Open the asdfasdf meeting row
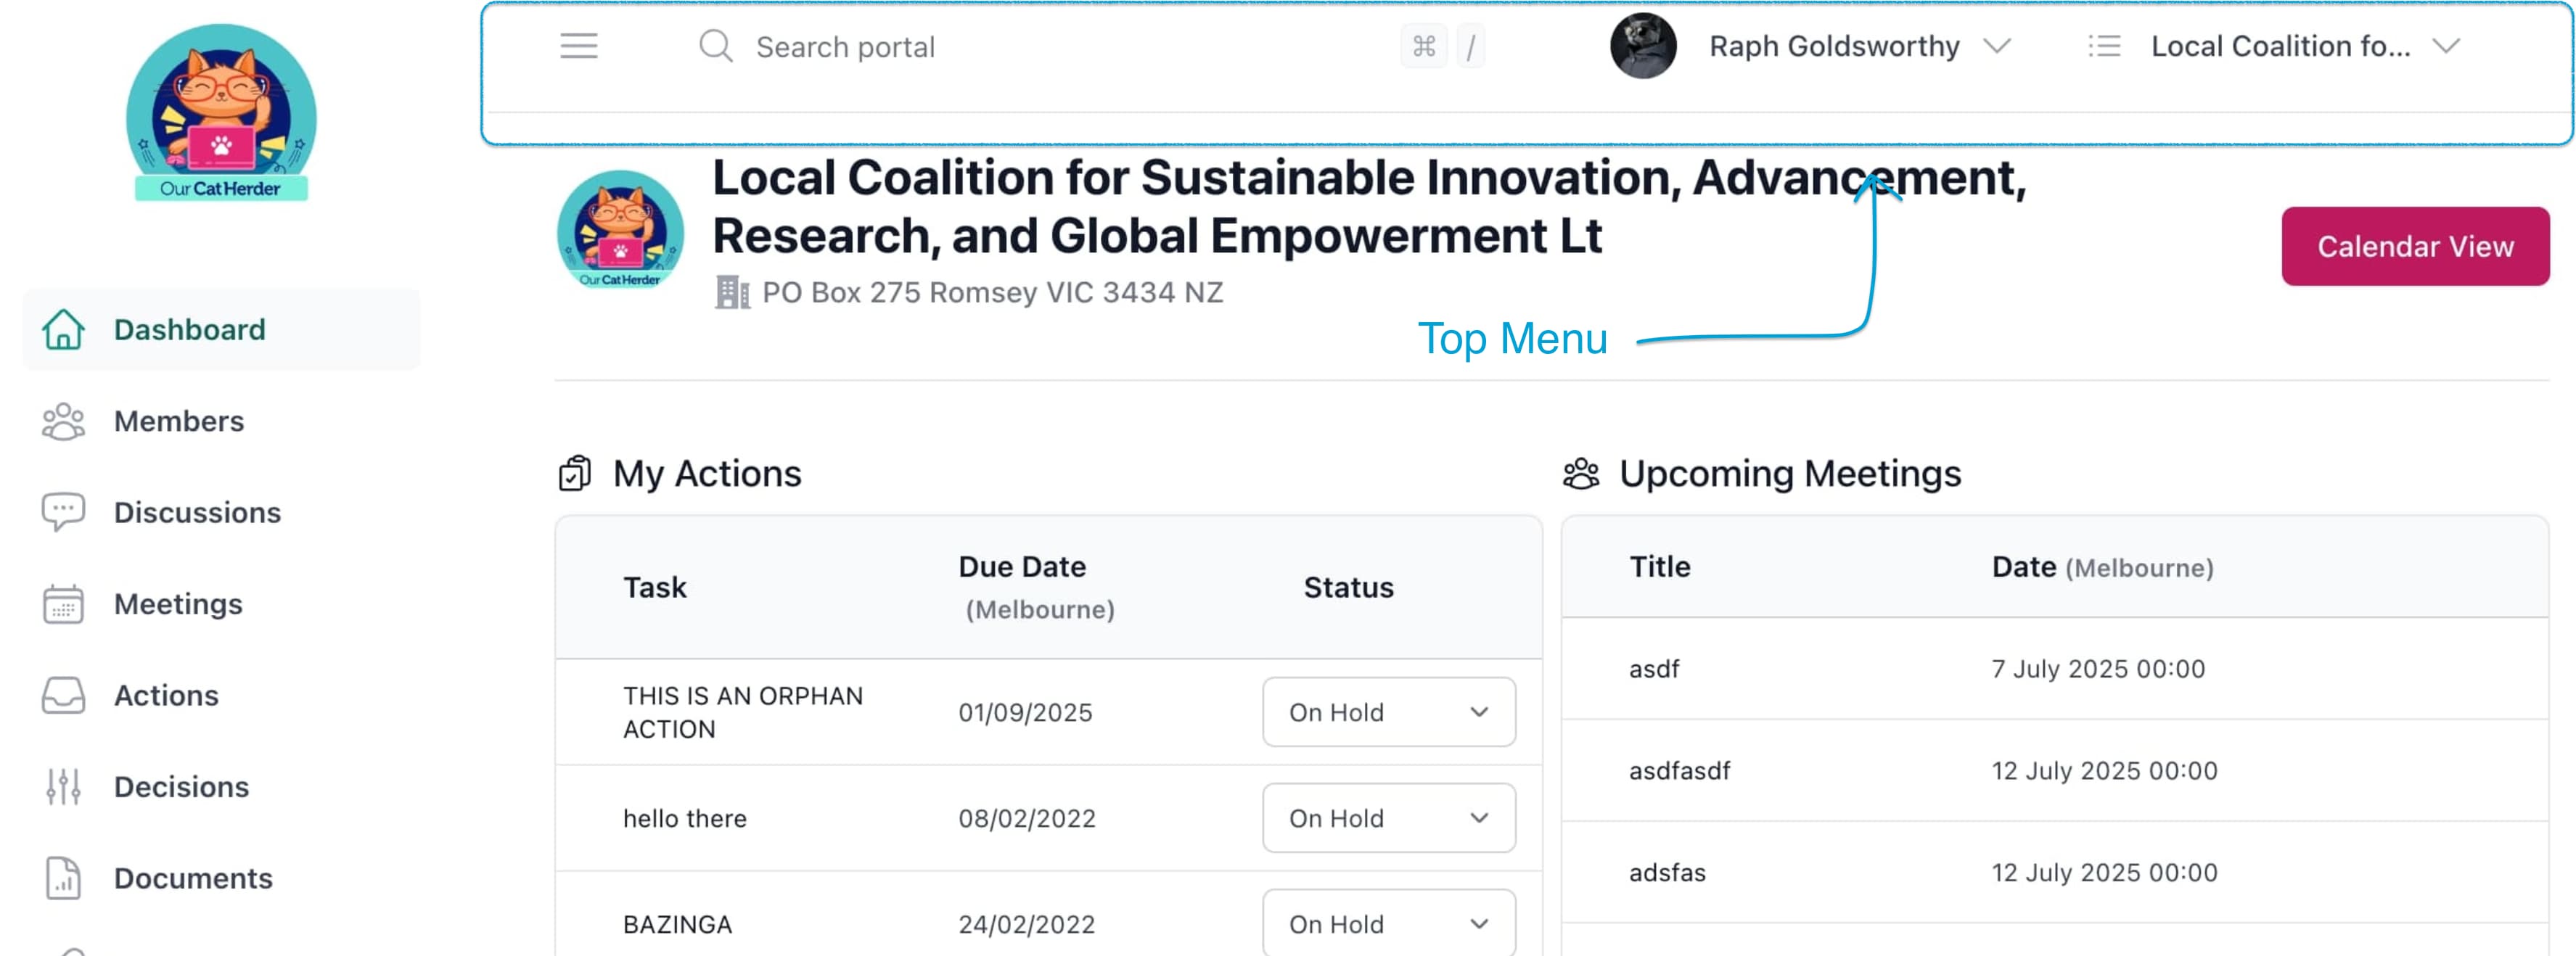The height and width of the screenshot is (956, 2576). (1680, 770)
